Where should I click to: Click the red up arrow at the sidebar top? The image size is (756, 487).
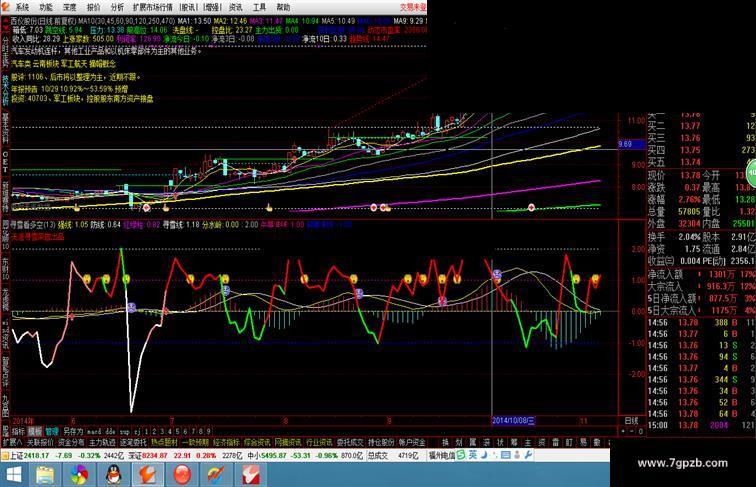click(x=5, y=21)
